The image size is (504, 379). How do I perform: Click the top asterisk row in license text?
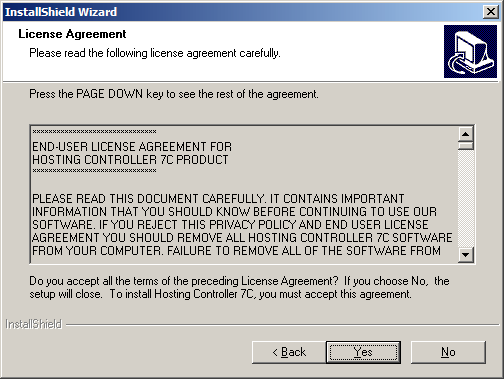[x=94, y=132]
